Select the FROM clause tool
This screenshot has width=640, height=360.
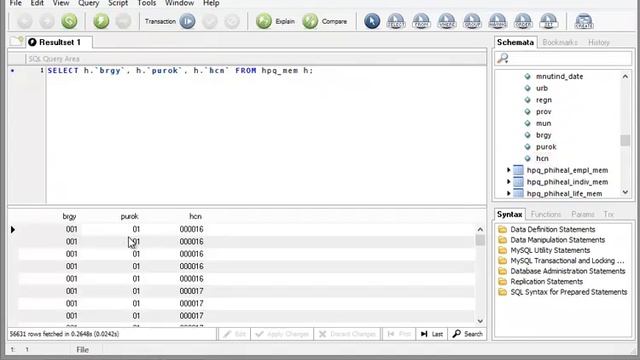(421, 21)
